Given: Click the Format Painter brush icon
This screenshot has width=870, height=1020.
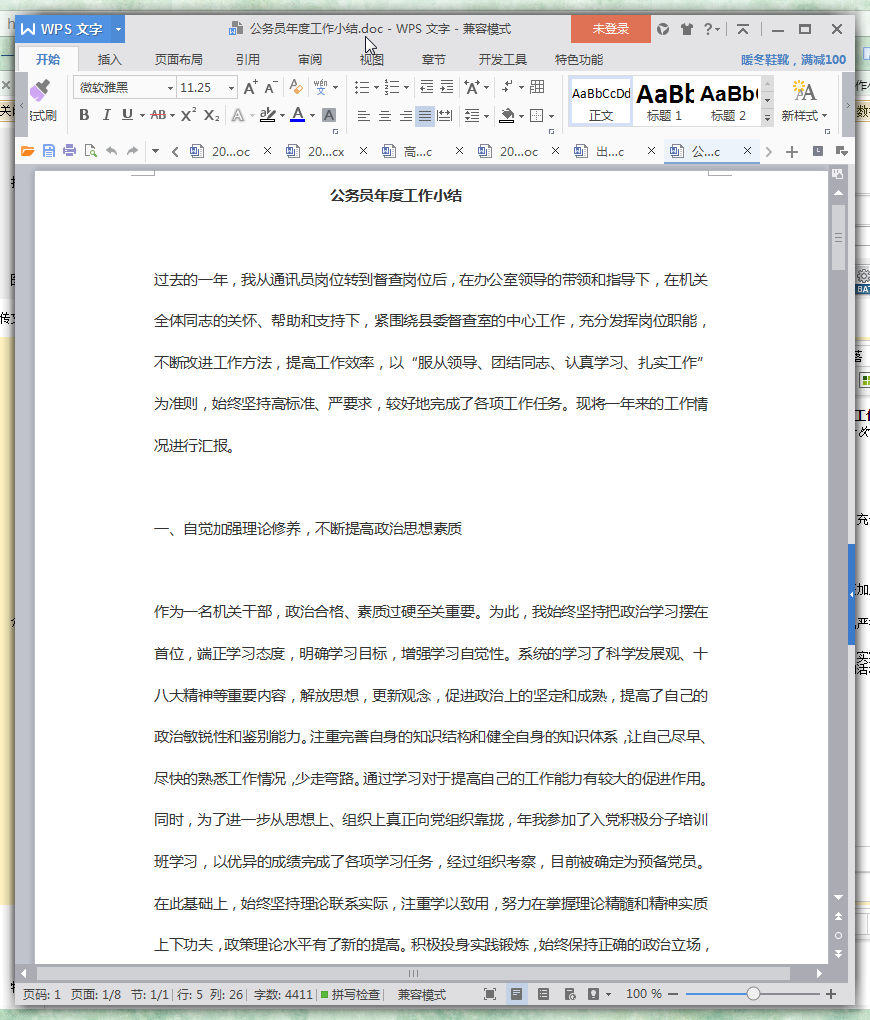Looking at the screenshot, I should point(40,90).
